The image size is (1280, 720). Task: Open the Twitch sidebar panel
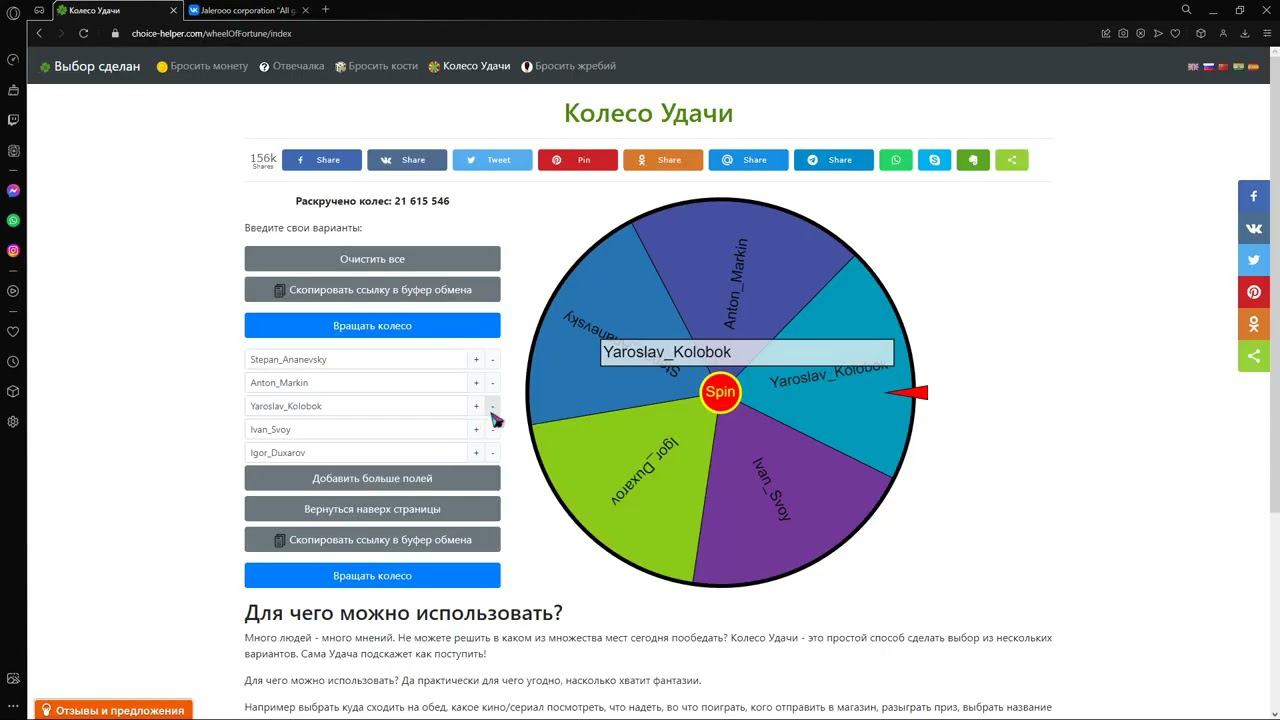pyautogui.click(x=13, y=120)
